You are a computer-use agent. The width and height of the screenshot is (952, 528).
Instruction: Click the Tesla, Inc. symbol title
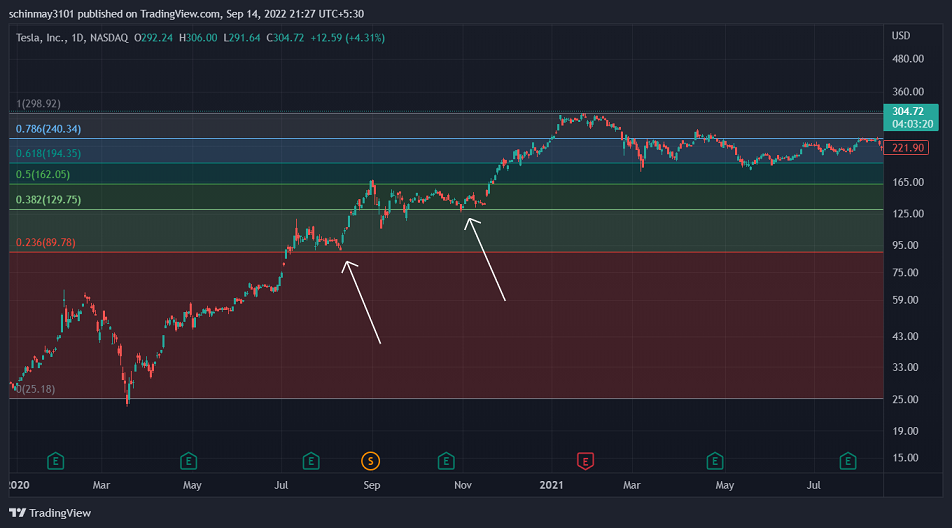pos(41,38)
